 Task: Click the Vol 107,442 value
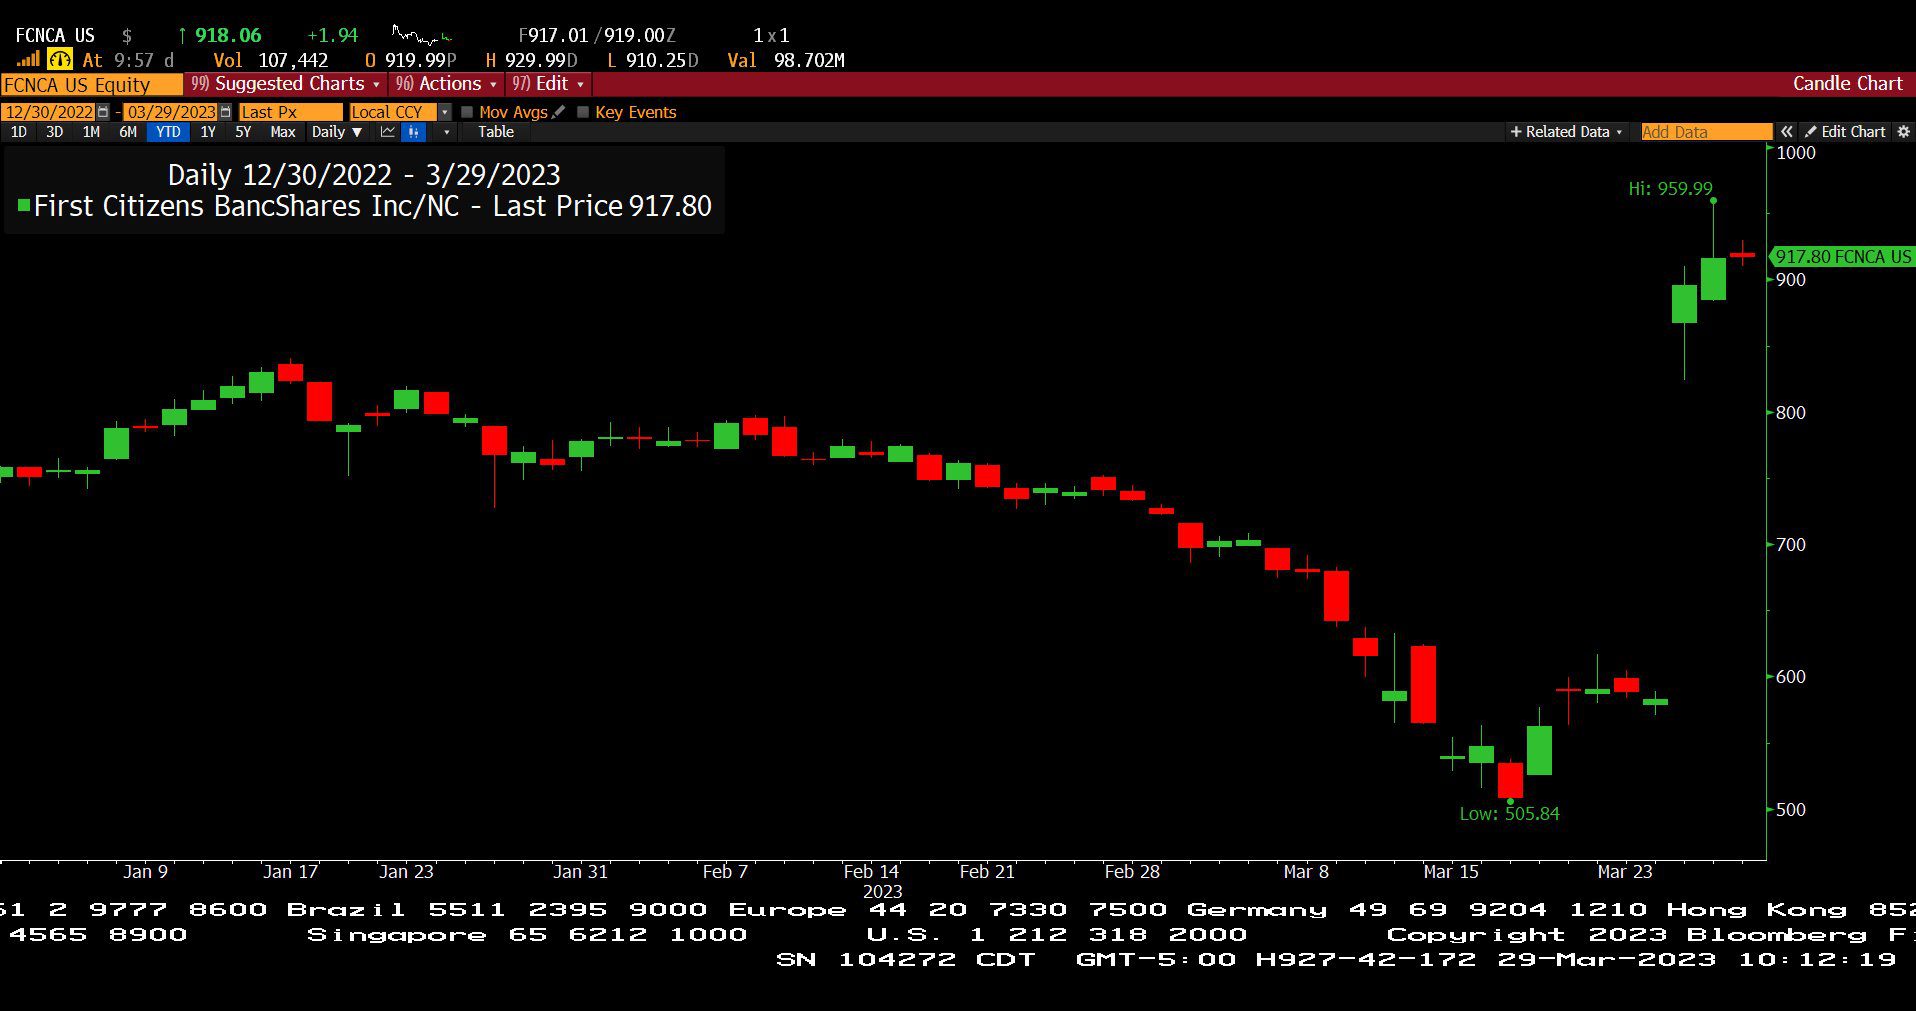click(x=270, y=61)
